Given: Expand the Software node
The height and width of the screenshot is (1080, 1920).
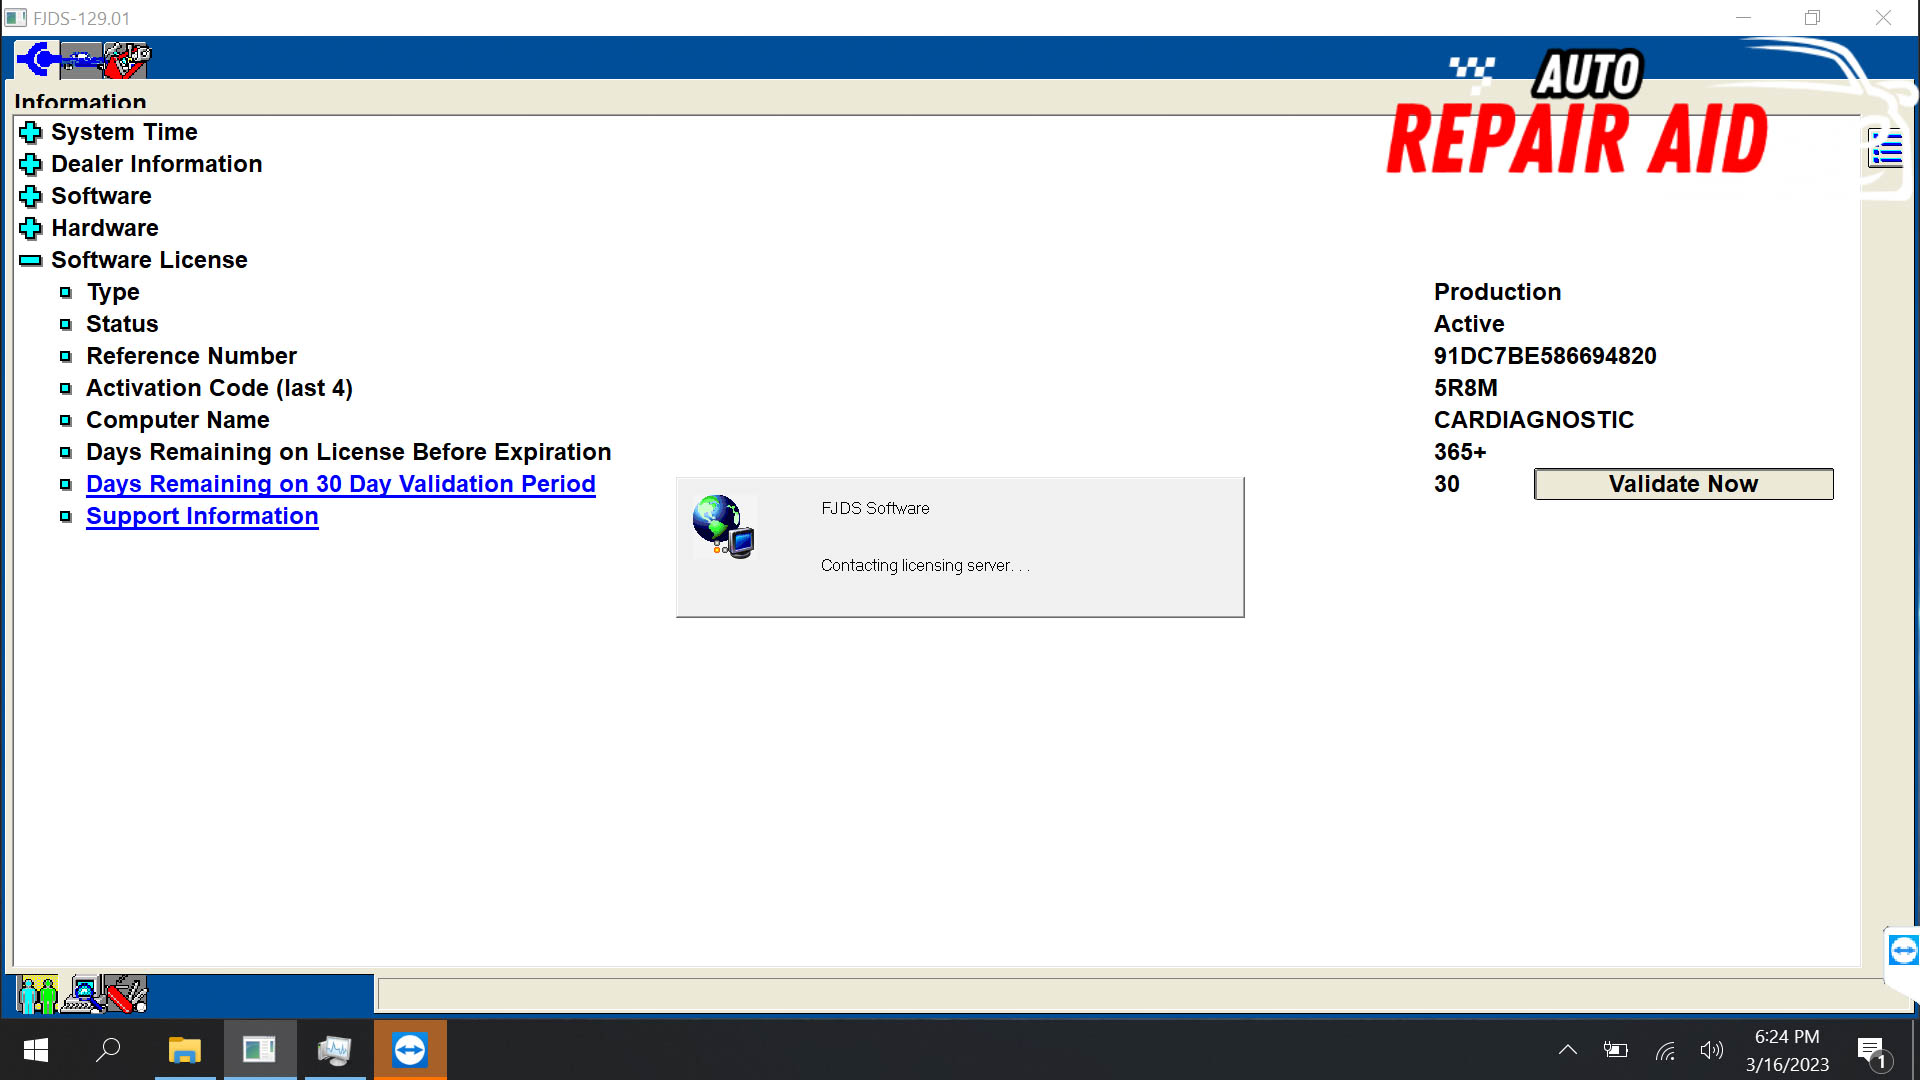Looking at the screenshot, I should click(x=31, y=196).
